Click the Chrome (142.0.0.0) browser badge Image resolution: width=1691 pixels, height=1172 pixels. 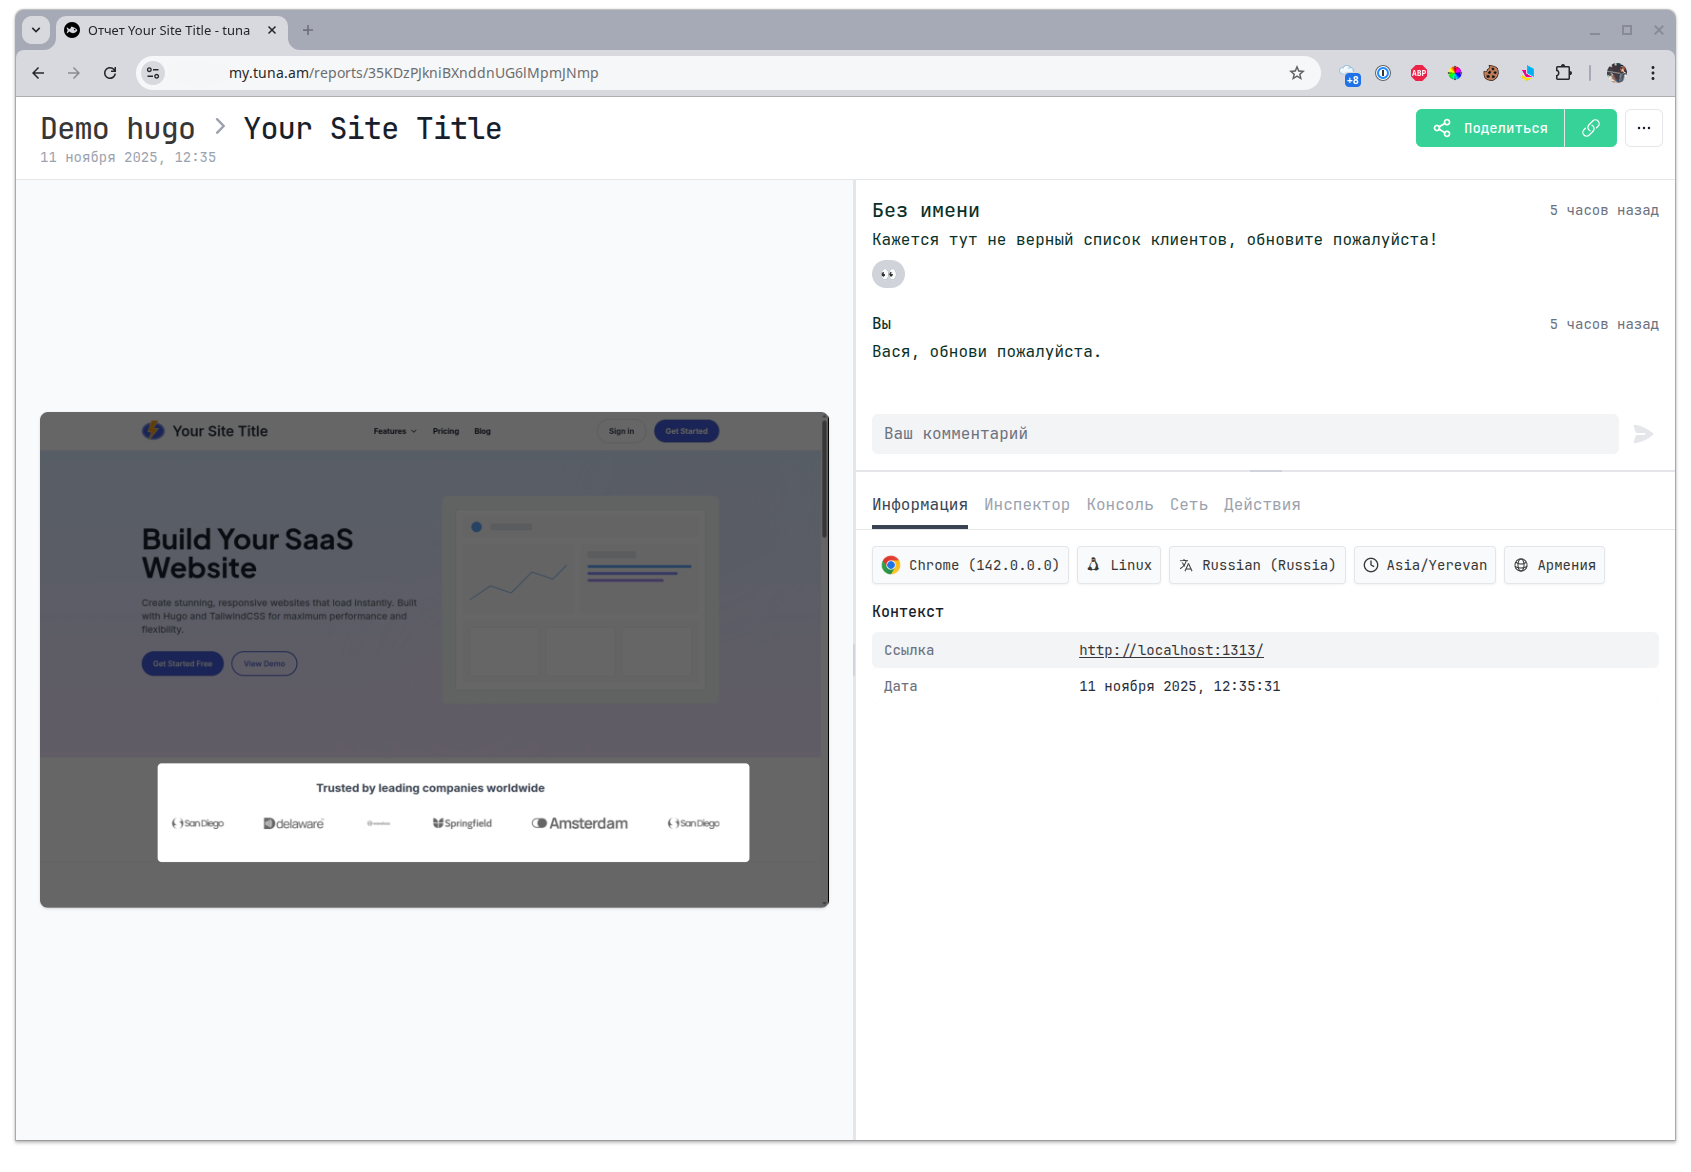[x=970, y=565]
